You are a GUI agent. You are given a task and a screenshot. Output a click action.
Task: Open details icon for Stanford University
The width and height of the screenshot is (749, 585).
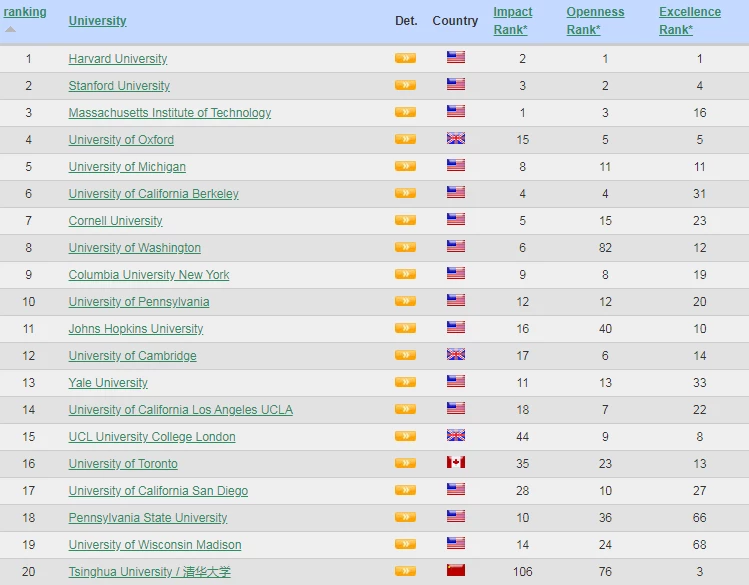(405, 85)
